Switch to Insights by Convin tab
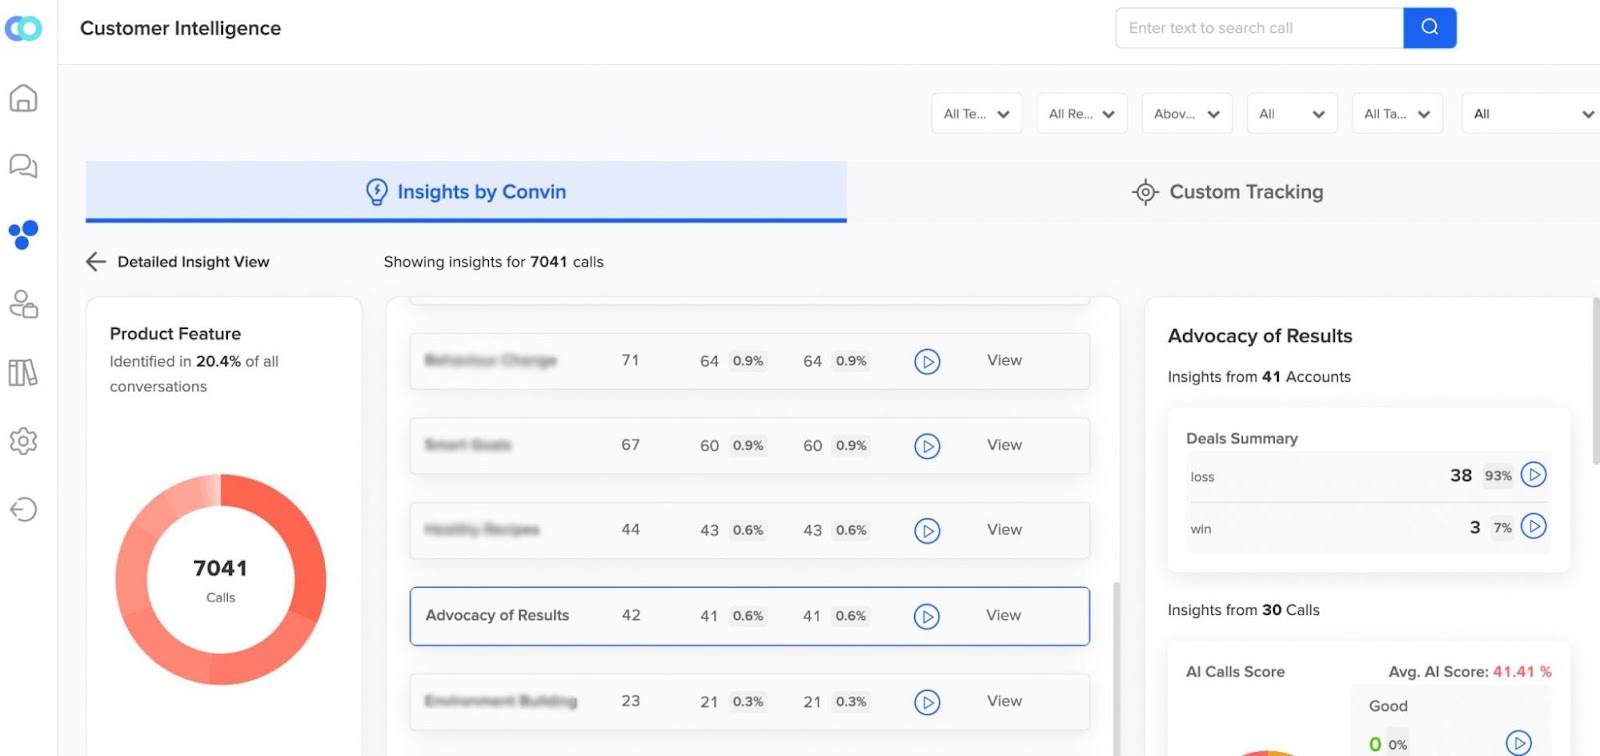1600x756 pixels. tap(466, 192)
